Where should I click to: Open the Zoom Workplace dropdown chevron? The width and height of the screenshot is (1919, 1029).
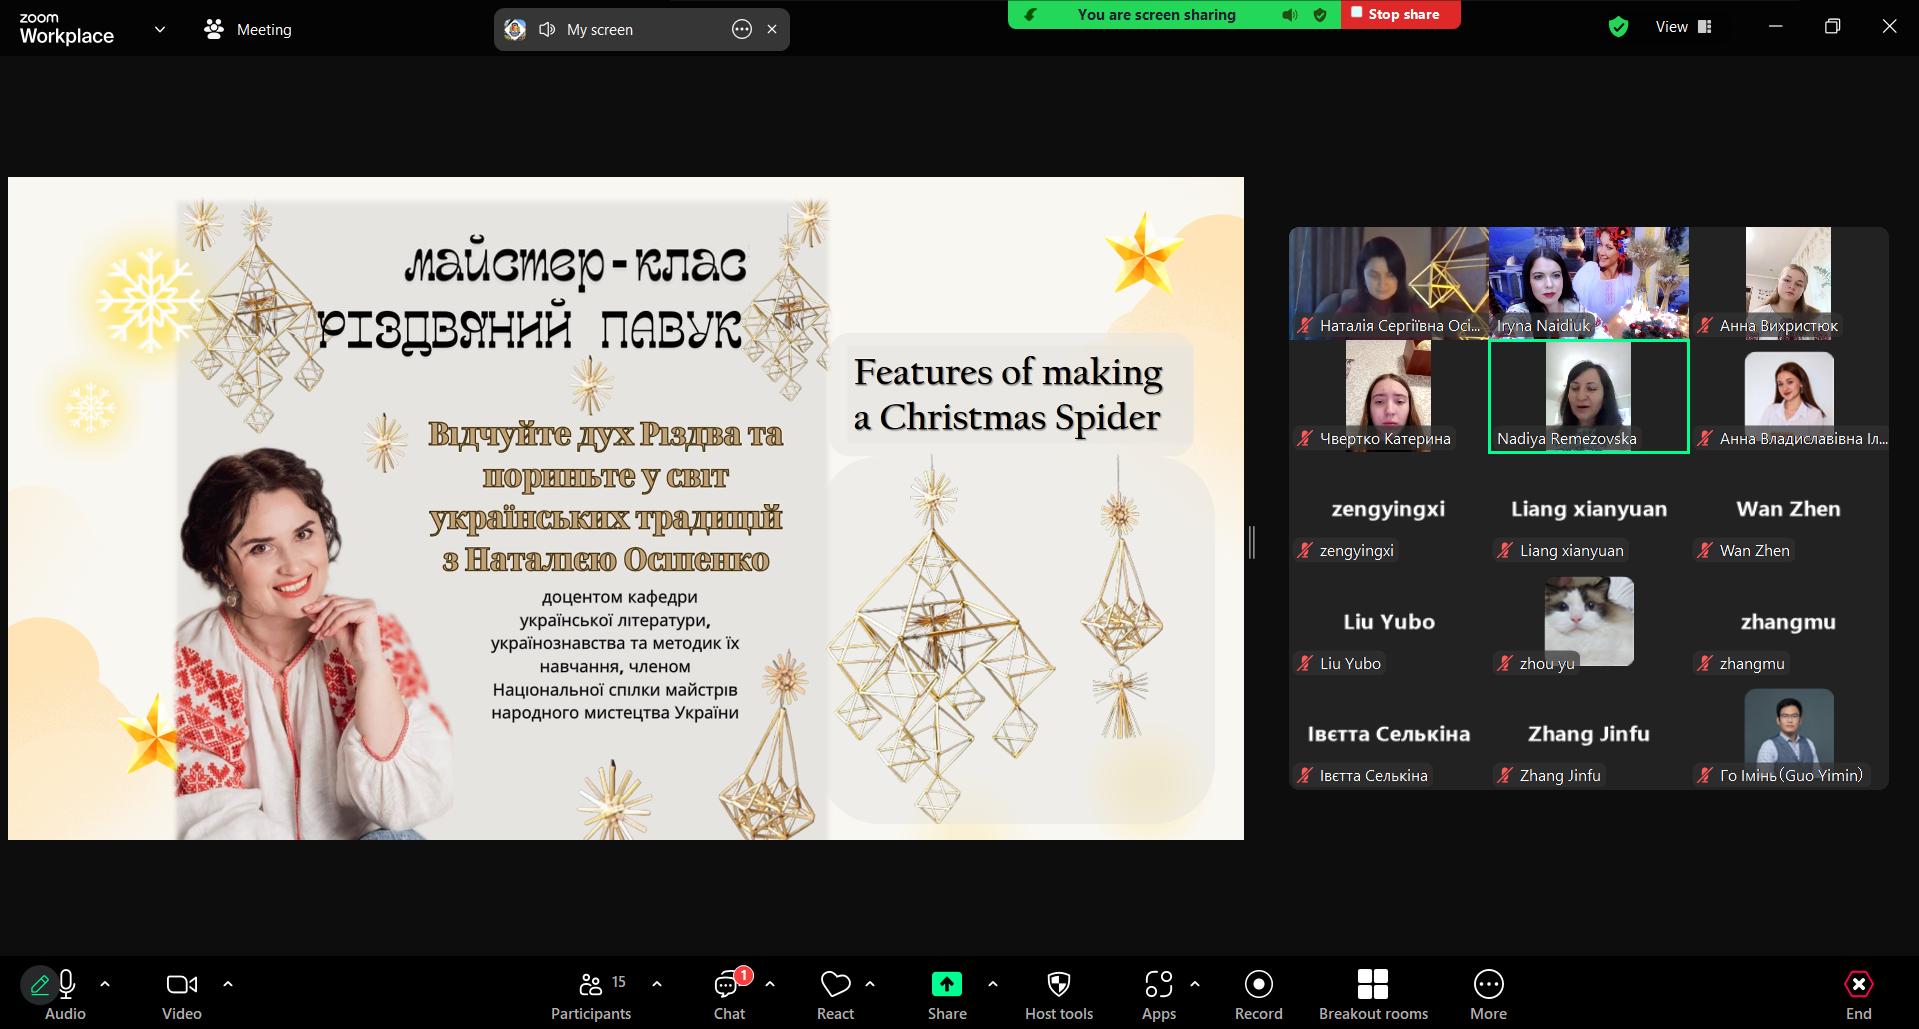point(160,29)
